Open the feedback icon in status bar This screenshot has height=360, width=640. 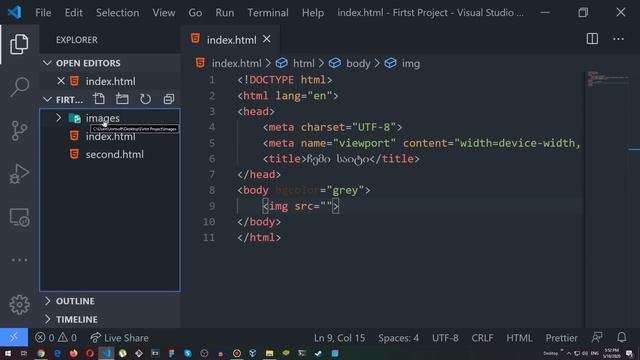coord(597,337)
